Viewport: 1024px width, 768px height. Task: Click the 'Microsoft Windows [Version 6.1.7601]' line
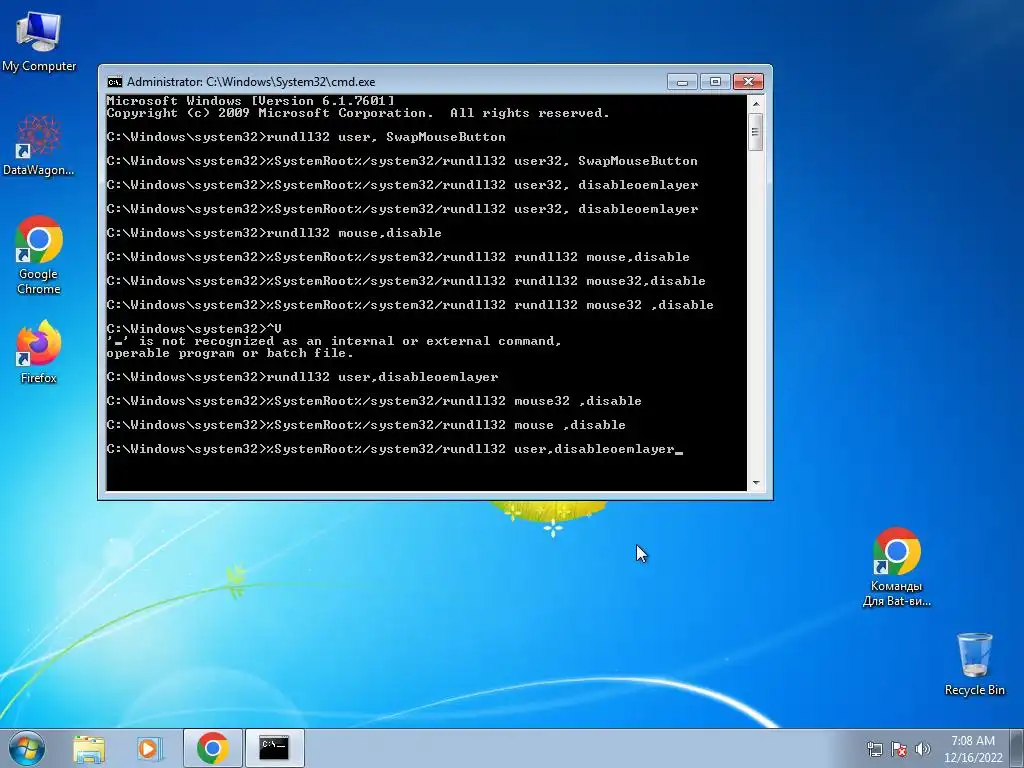click(x=250, y=101)
